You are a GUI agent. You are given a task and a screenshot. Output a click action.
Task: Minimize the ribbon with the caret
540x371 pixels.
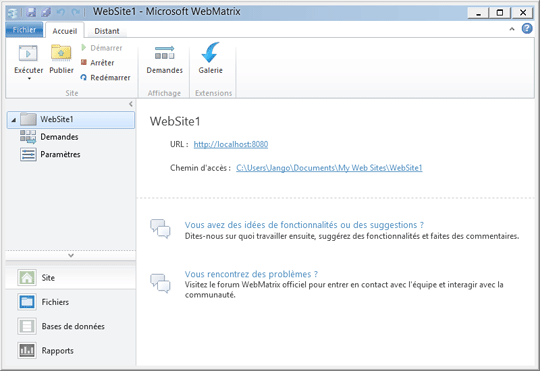pos(512,29)
